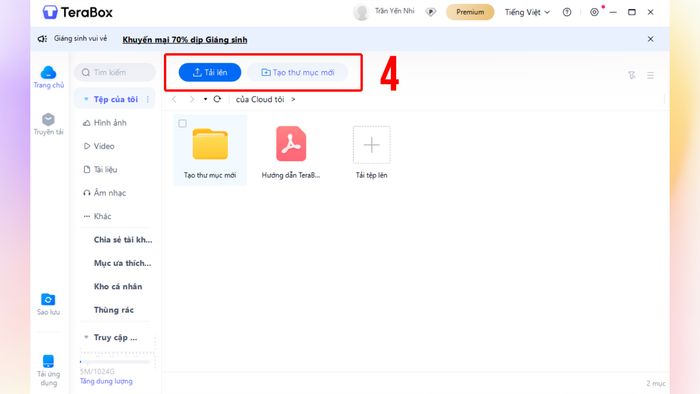Screen dimensions: 700x394
Task: Refresh the file list
Action: point(217,99)
